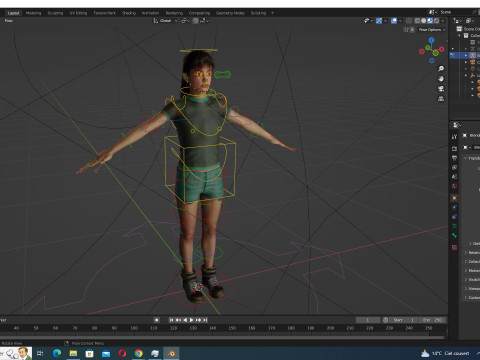Open the snapping options dropdown

pos(204,21)
